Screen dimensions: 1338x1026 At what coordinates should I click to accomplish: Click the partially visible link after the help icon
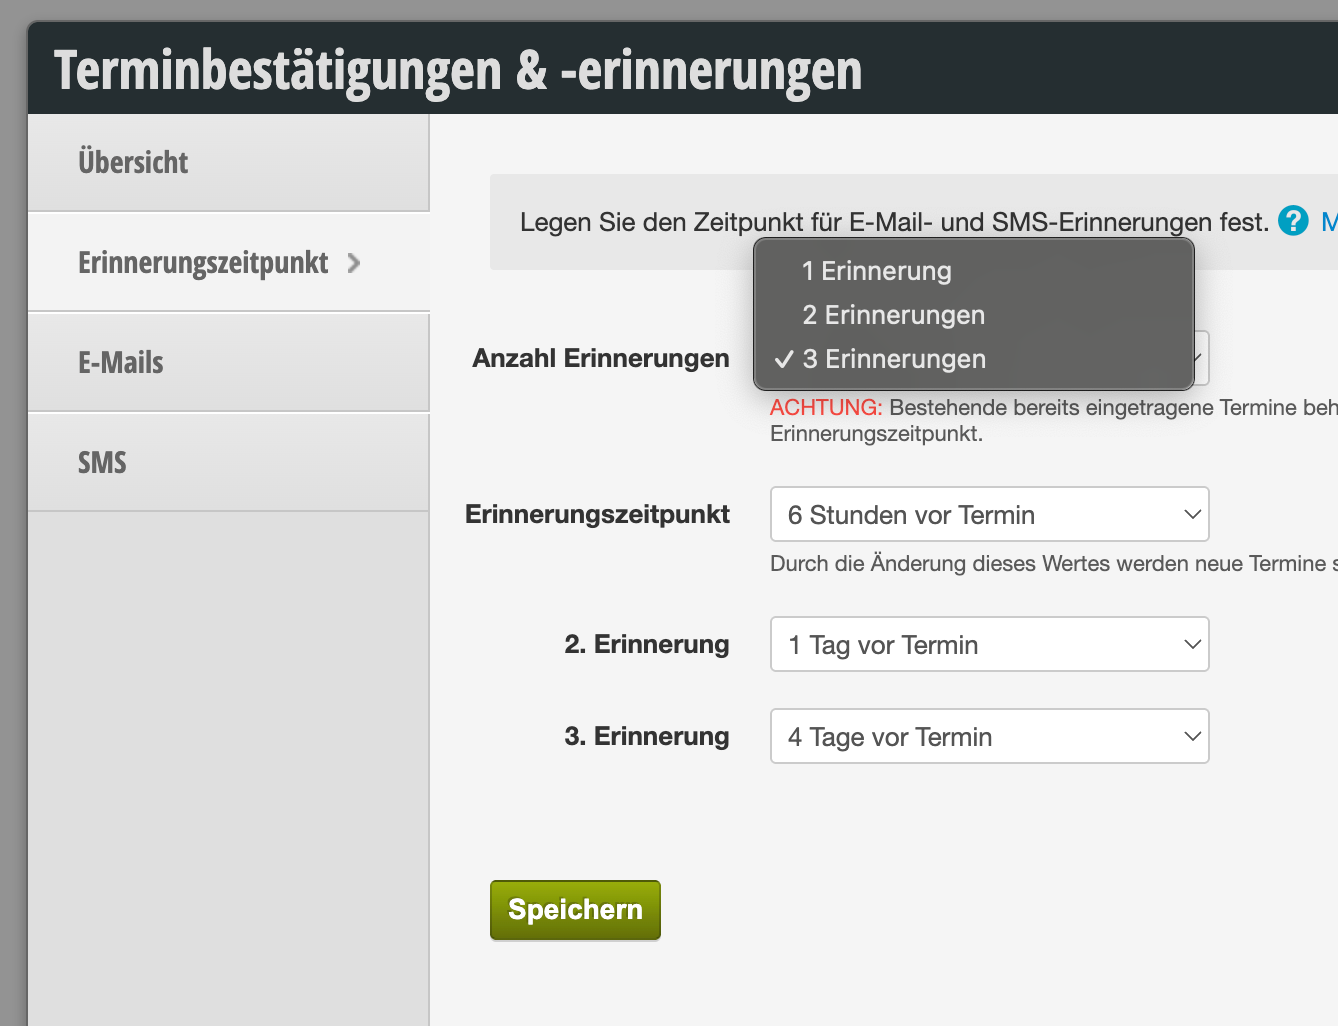click(1329, 222)
